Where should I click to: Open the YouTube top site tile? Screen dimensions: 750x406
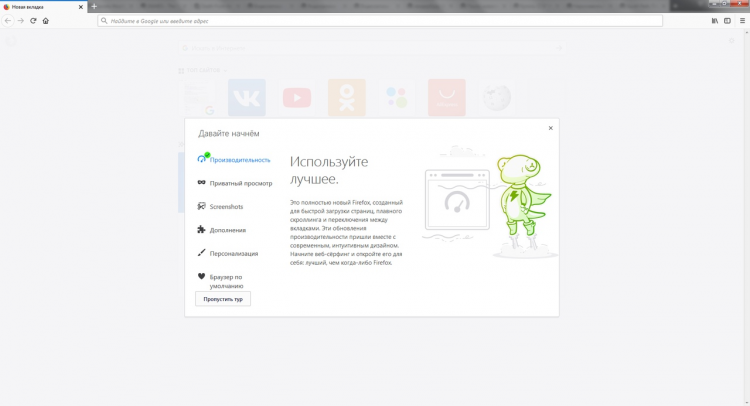click(297, 98)
